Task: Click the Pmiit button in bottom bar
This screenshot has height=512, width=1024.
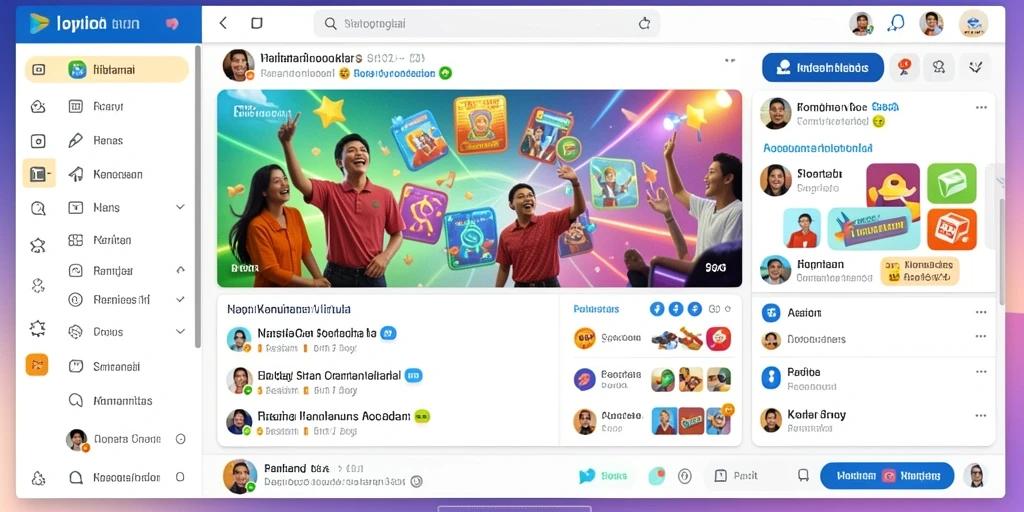Action: (x=737, y=476)
